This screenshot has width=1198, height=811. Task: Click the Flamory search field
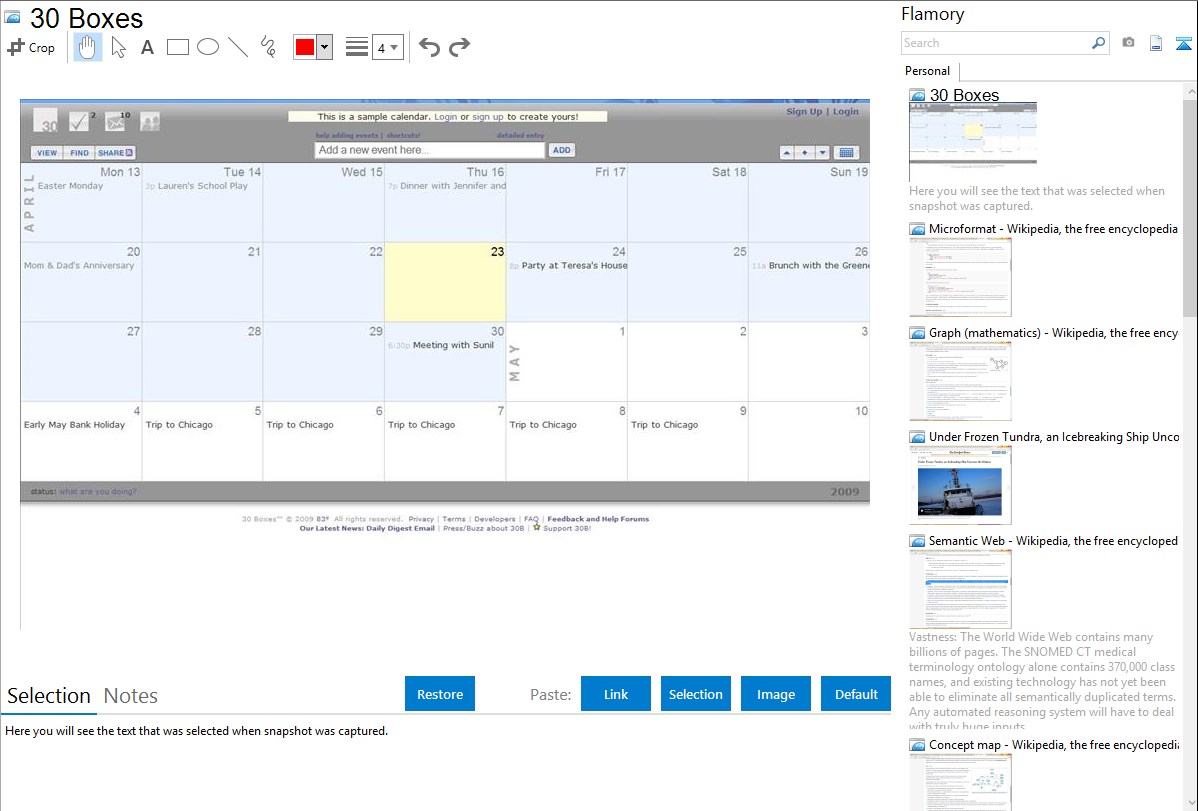click(x=996, y=43)
